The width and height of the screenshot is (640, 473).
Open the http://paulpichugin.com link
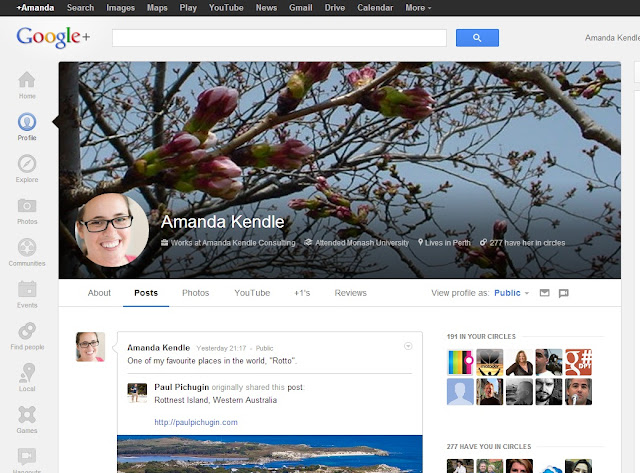196,422
